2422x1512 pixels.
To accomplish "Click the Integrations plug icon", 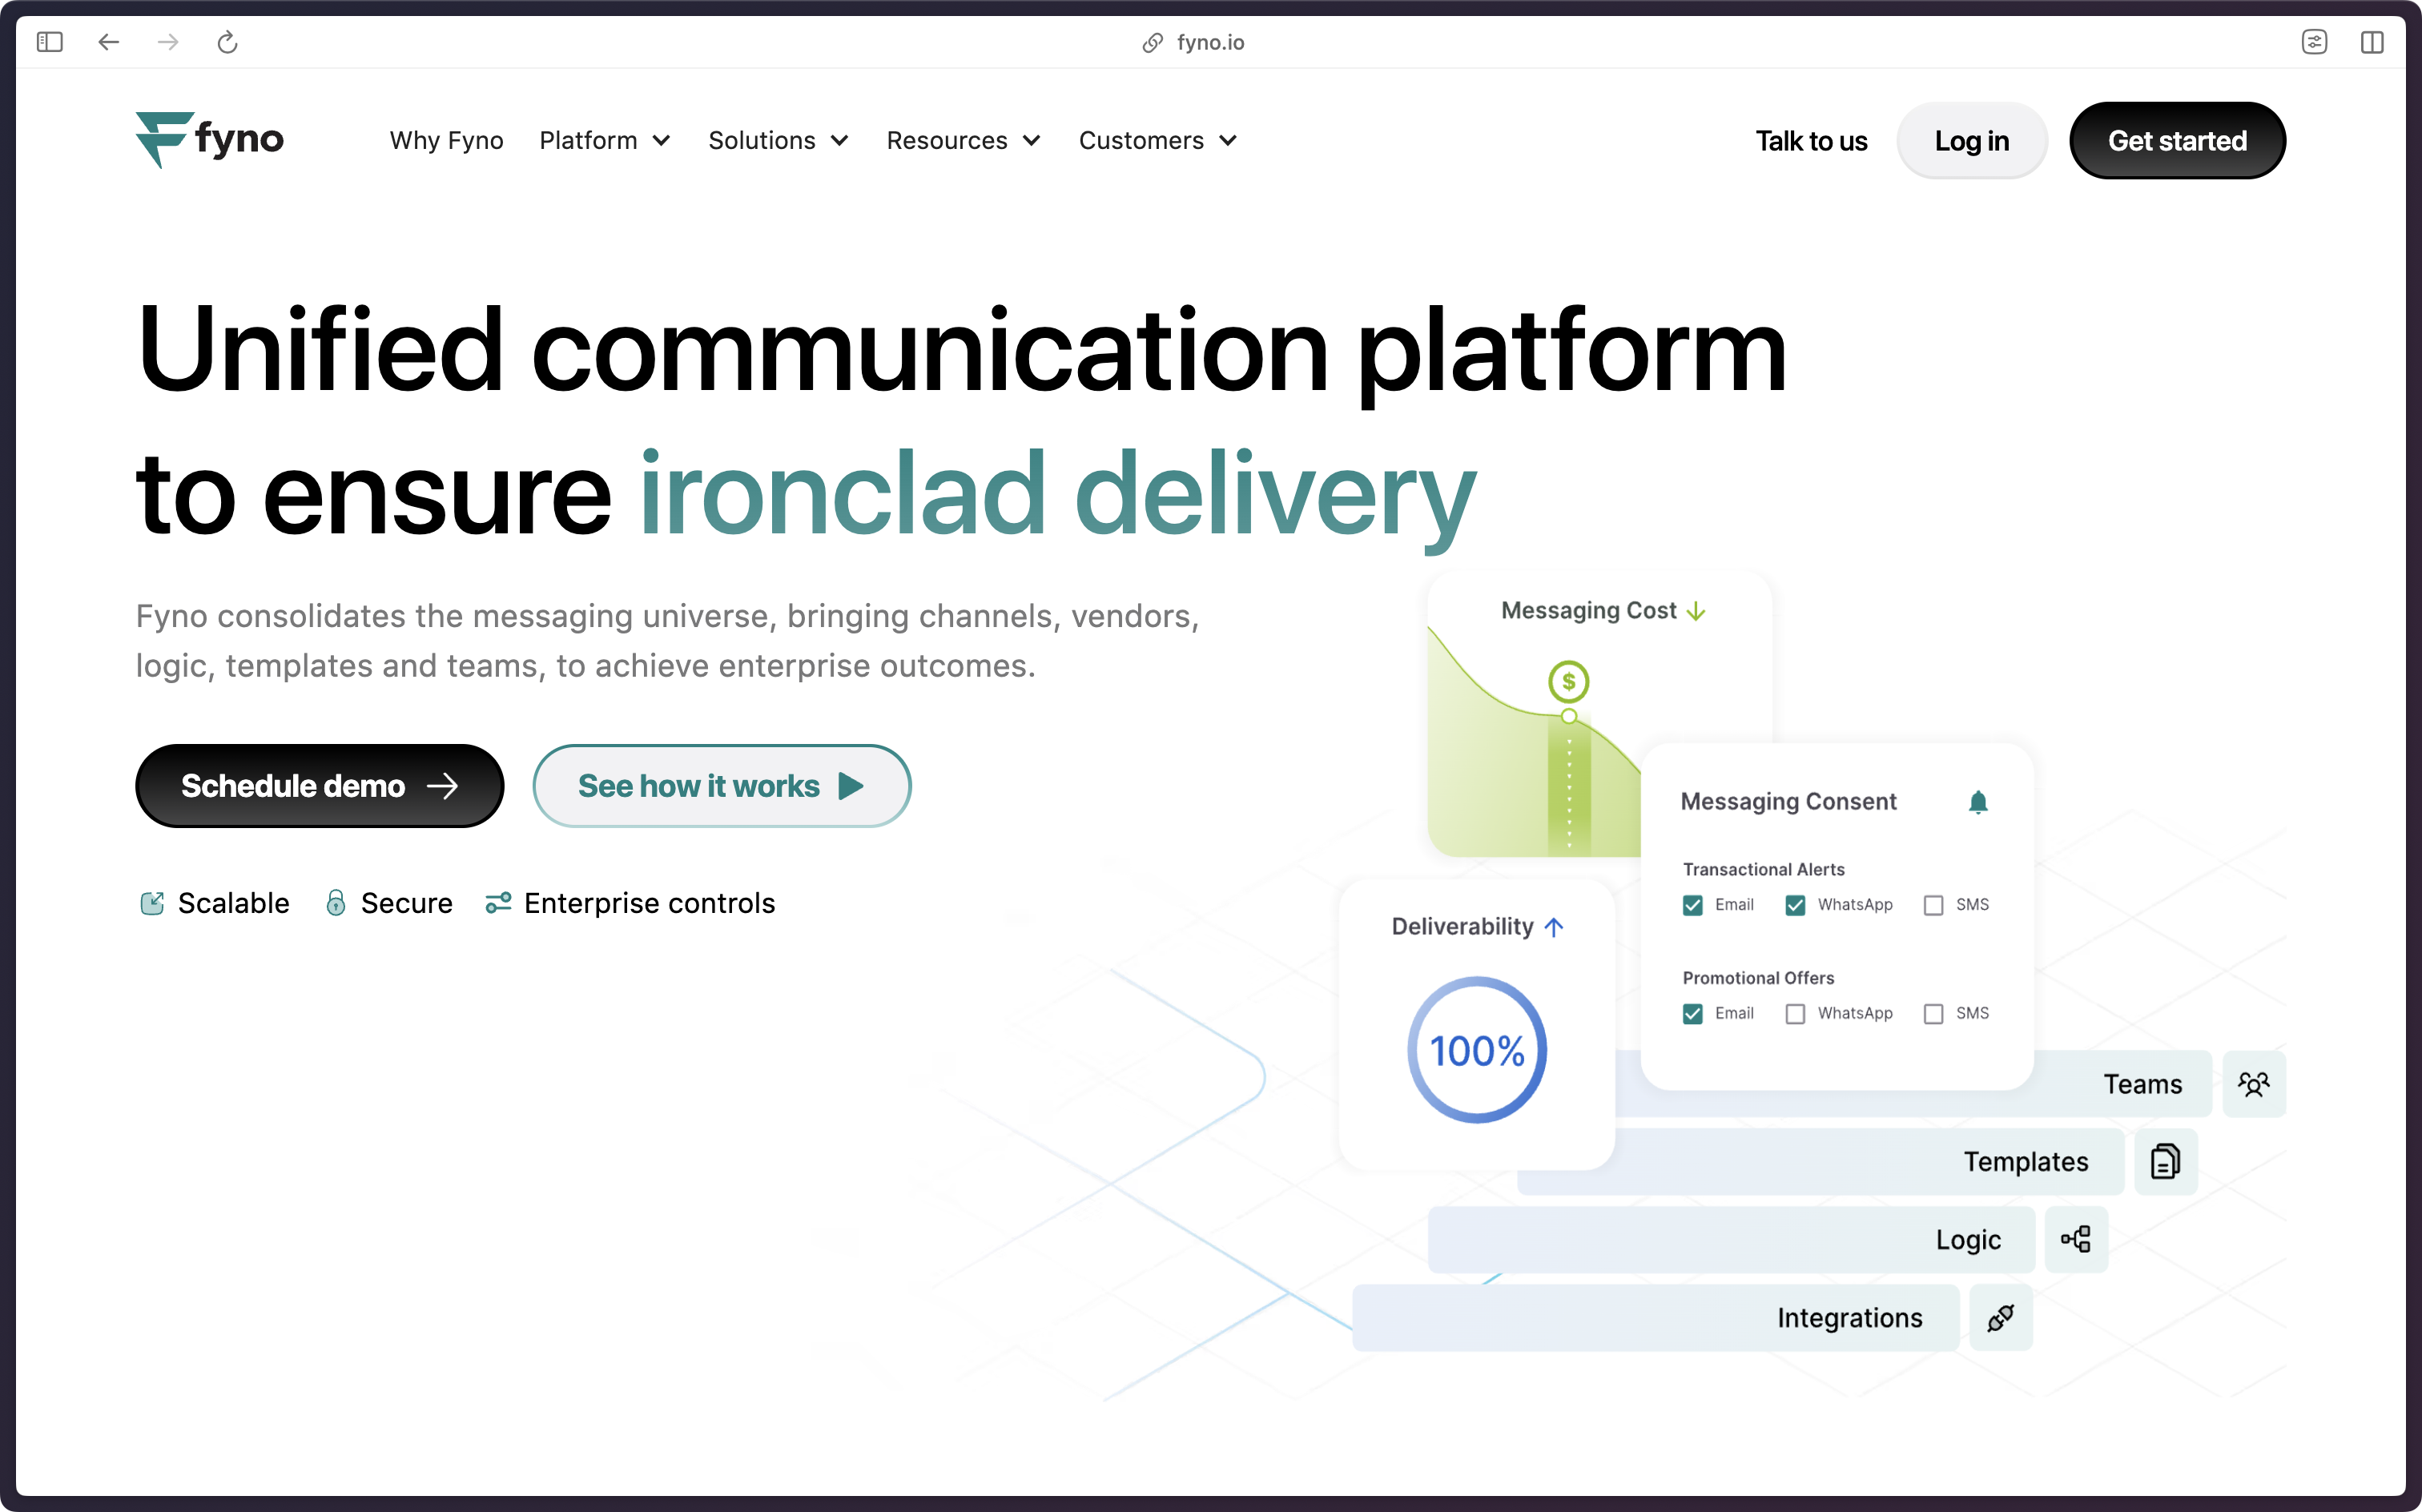I will (2000, 1317).
